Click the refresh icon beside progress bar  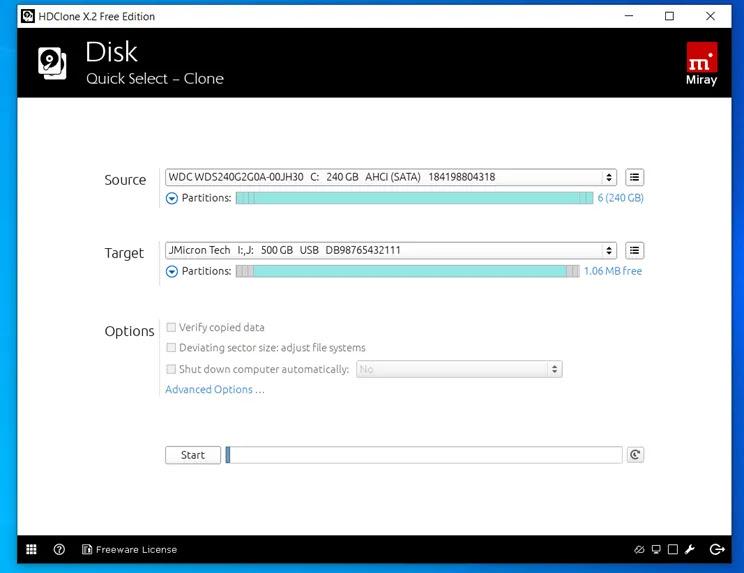[x=635, y=455]
